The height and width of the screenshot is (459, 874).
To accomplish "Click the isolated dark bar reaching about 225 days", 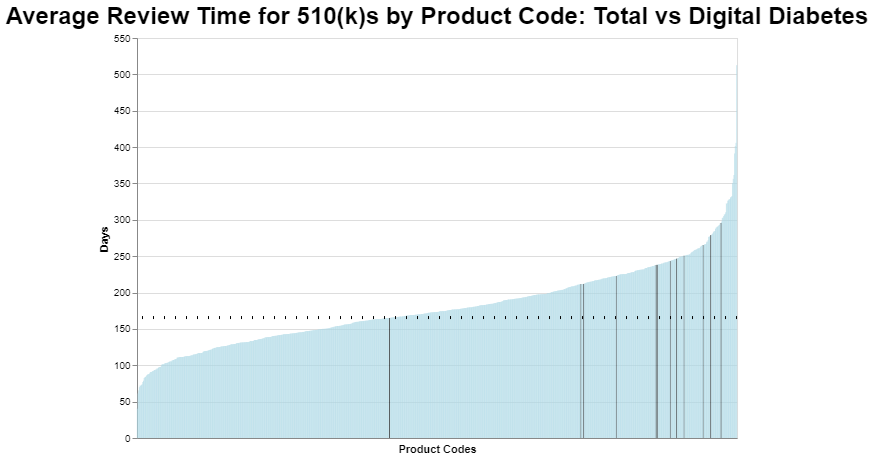I will pyautogui.click(x=616, y=360).
